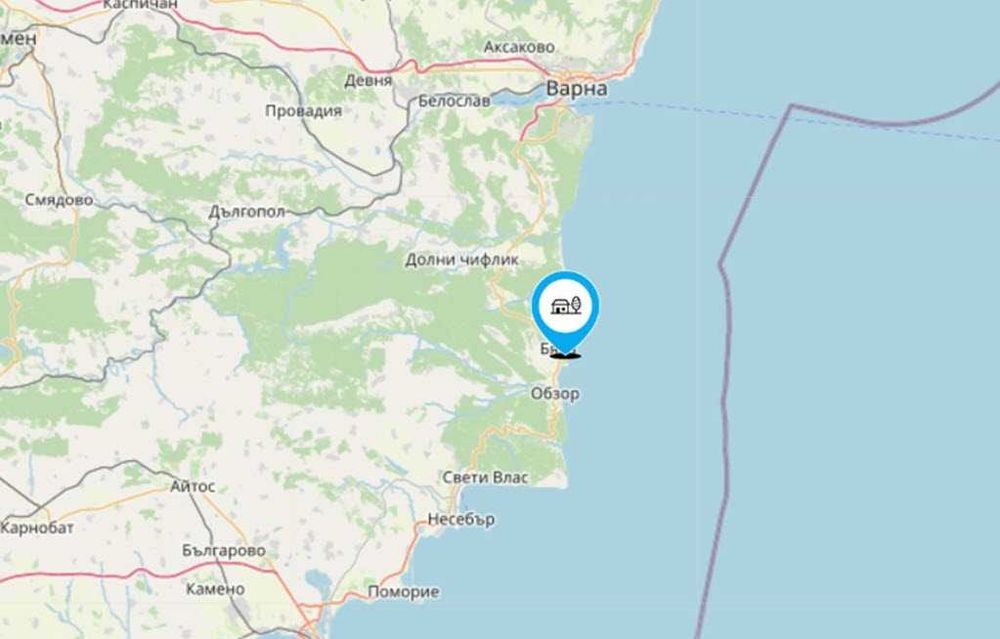Viewport: 1000px width, 639px height.
Task: Select the Свети Влас label
Action: [485, 477]
